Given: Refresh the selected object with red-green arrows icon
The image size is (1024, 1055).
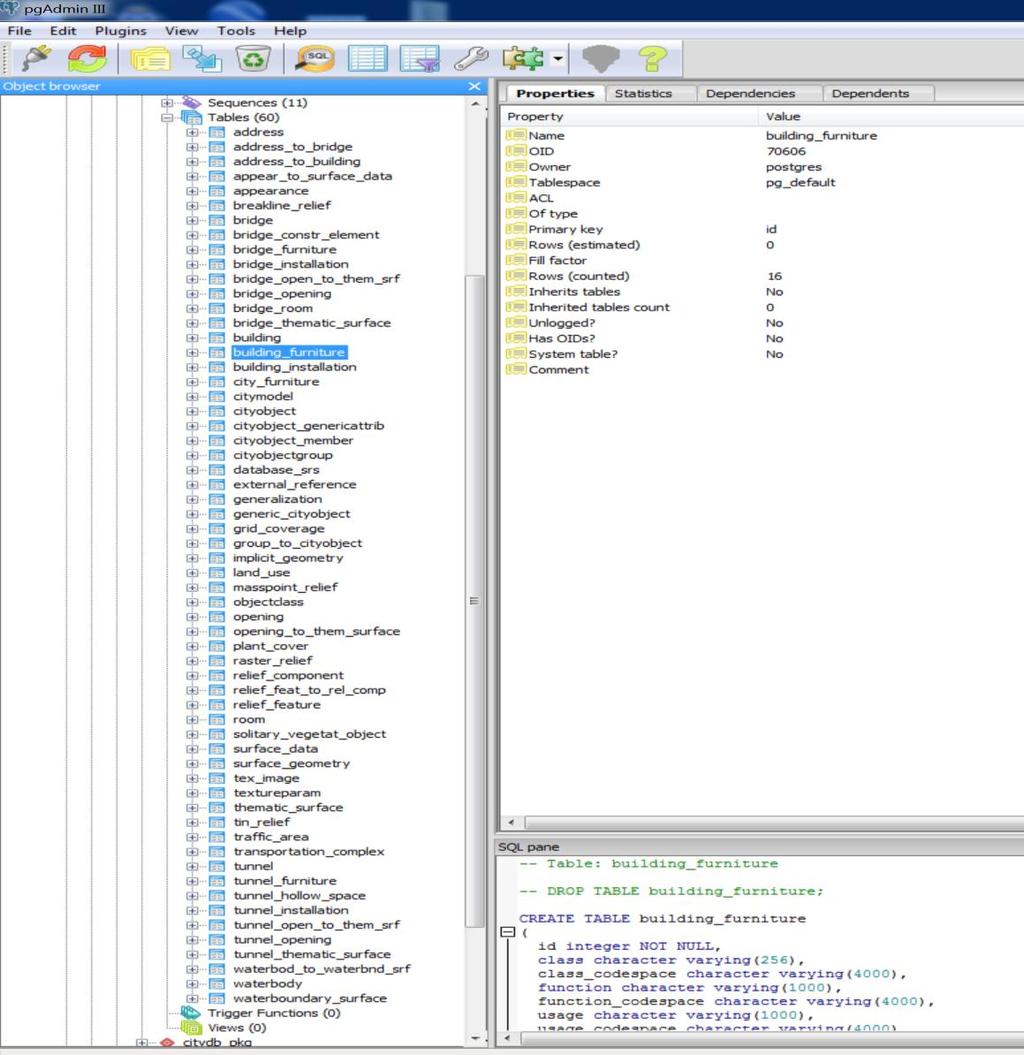Looking at the screenshot, I should click(87, 59).
